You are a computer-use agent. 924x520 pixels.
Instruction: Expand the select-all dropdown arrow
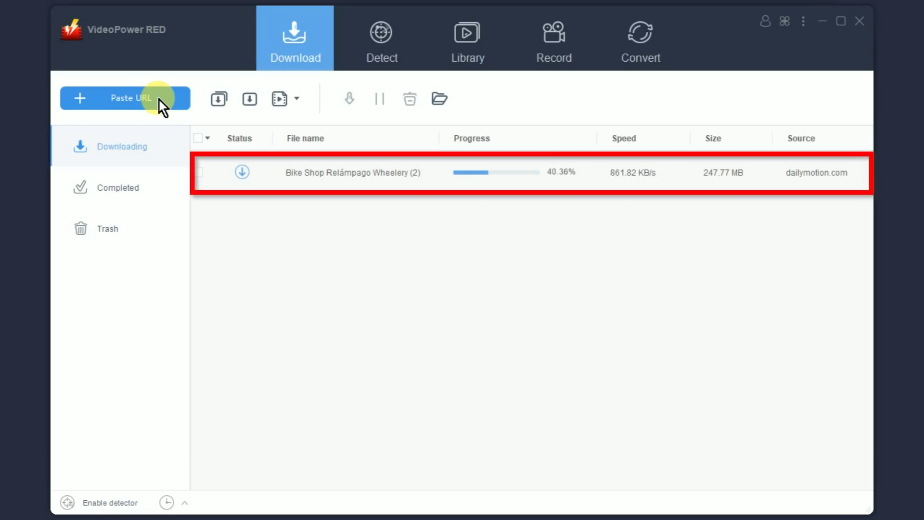pos(207,138)
